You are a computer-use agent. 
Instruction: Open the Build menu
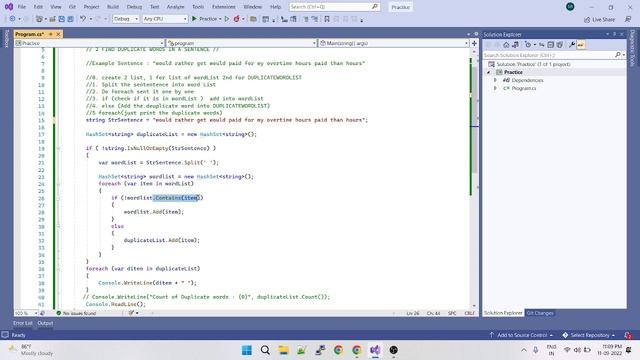[x=113, y=7]
